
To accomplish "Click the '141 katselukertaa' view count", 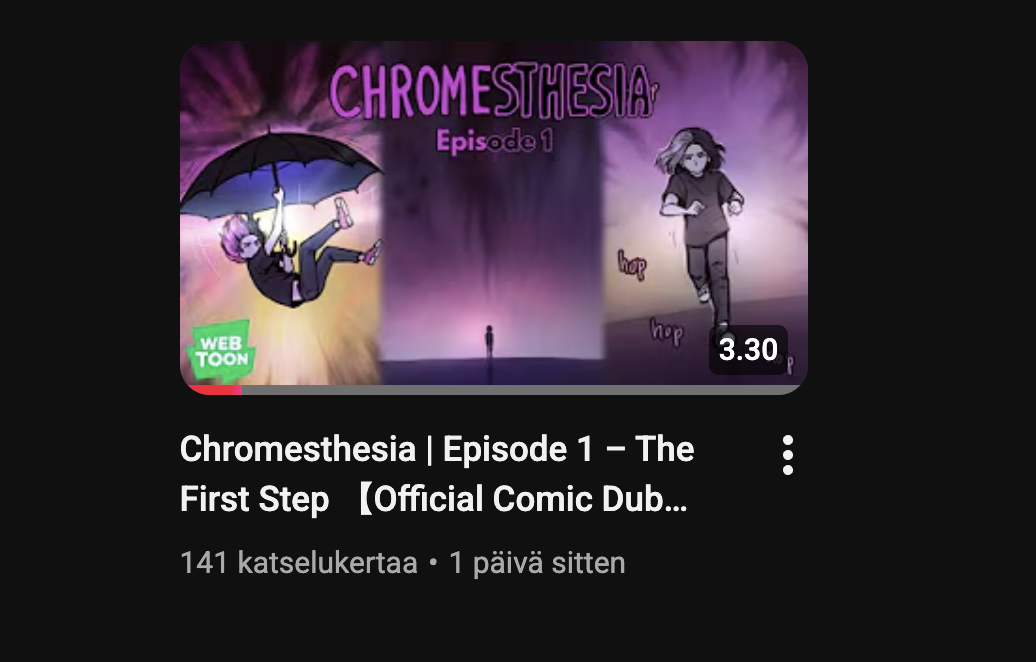I will pos(299,563).
